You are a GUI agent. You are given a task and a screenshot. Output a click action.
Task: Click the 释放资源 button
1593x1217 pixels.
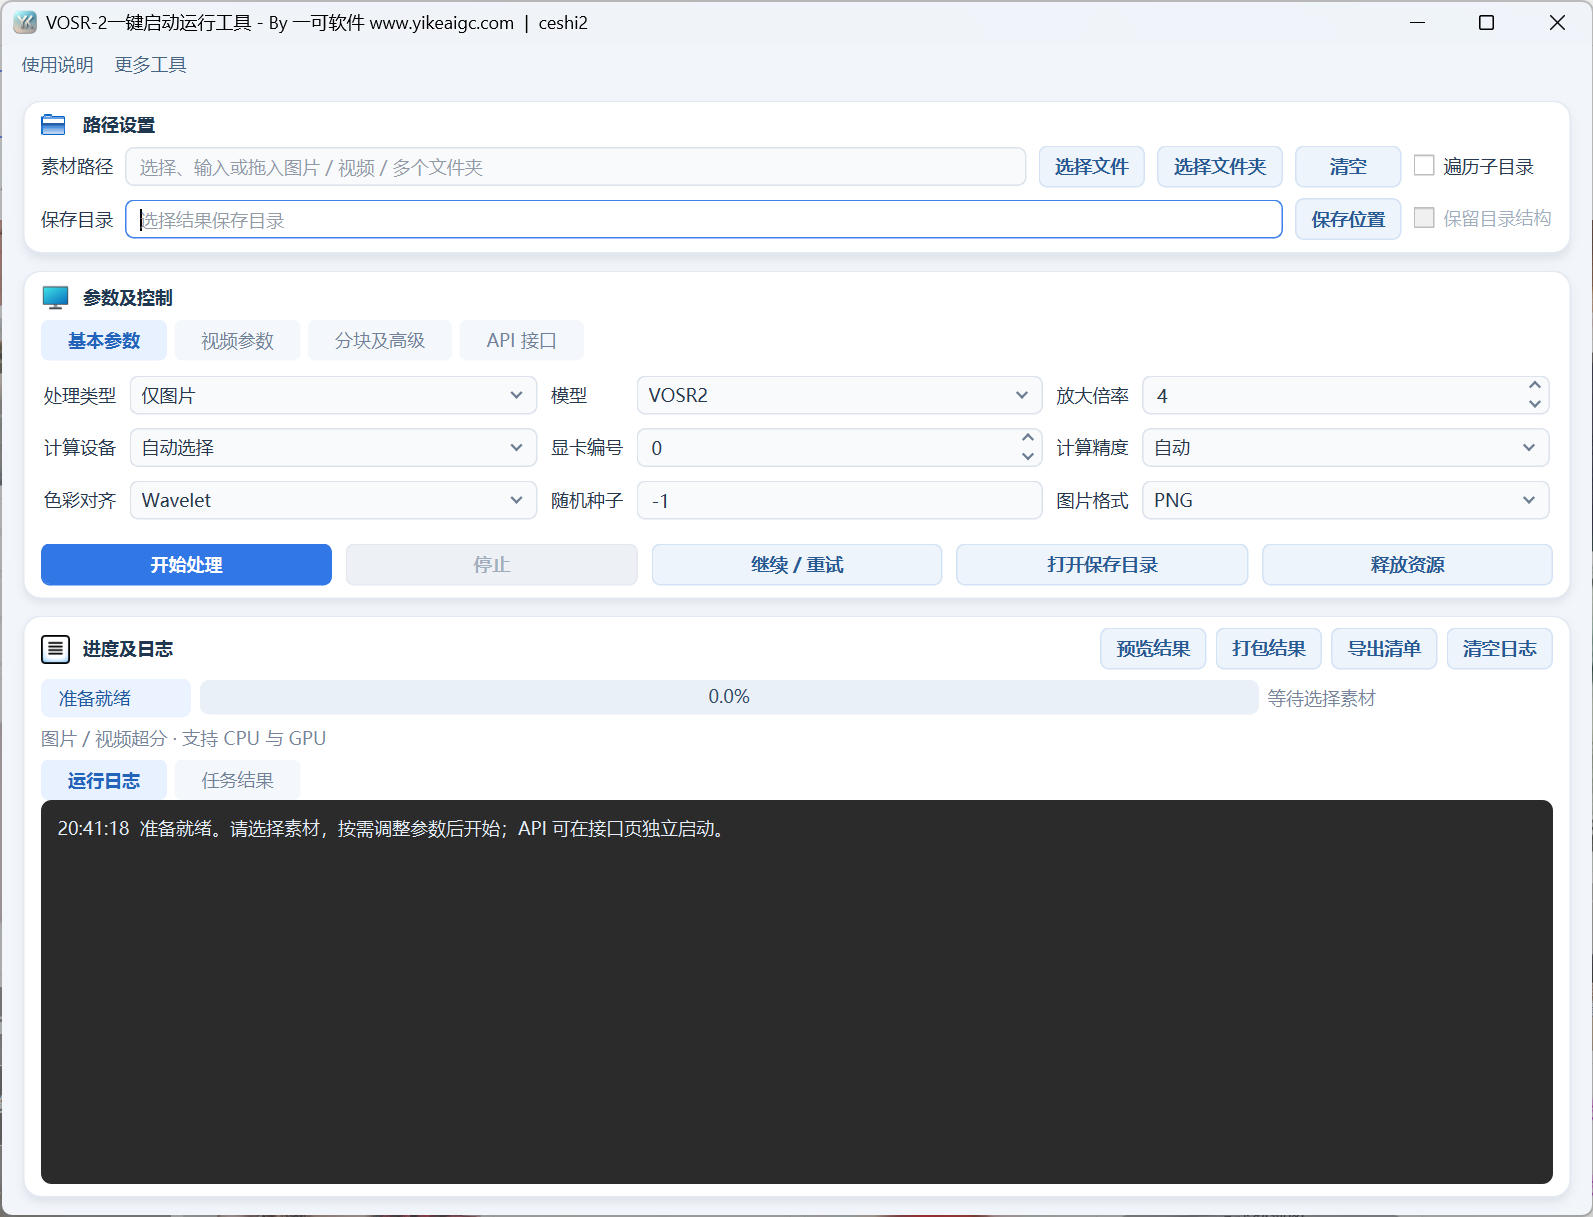[1407, 565]
